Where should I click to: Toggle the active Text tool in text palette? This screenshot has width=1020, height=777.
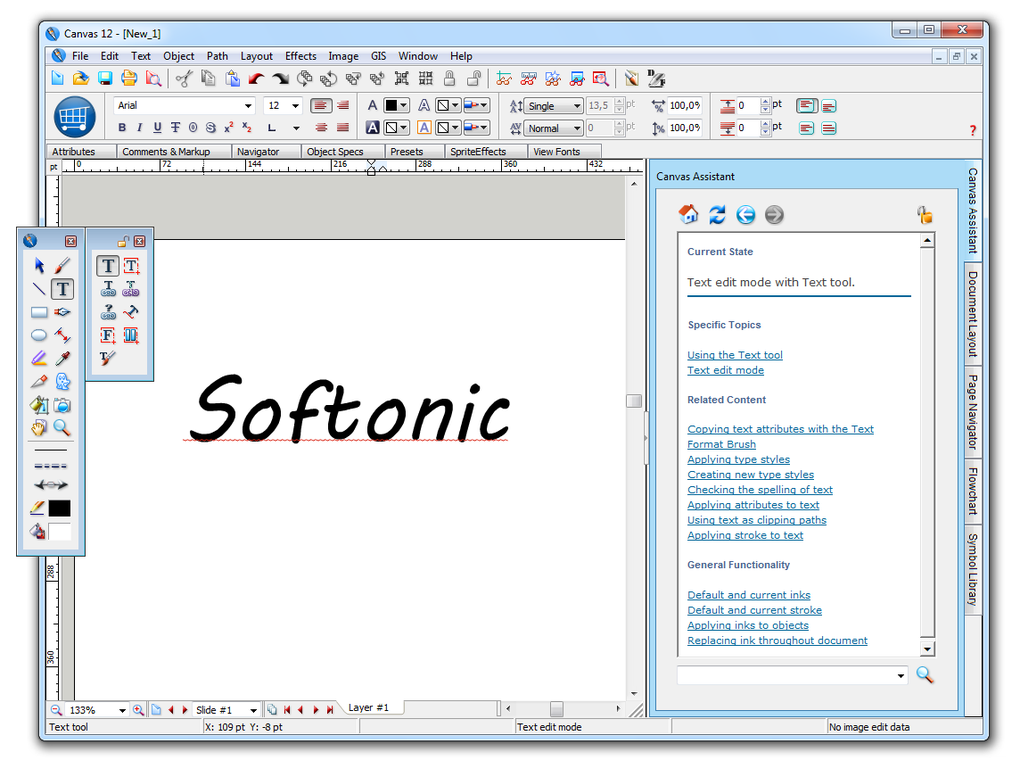[x=108, y=266]
